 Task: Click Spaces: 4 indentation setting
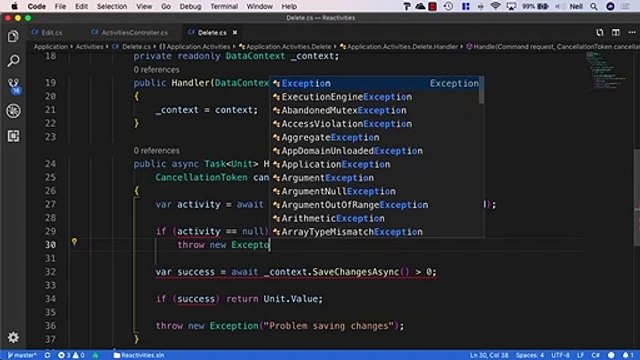pyautogui.click(x=530, y=355)
